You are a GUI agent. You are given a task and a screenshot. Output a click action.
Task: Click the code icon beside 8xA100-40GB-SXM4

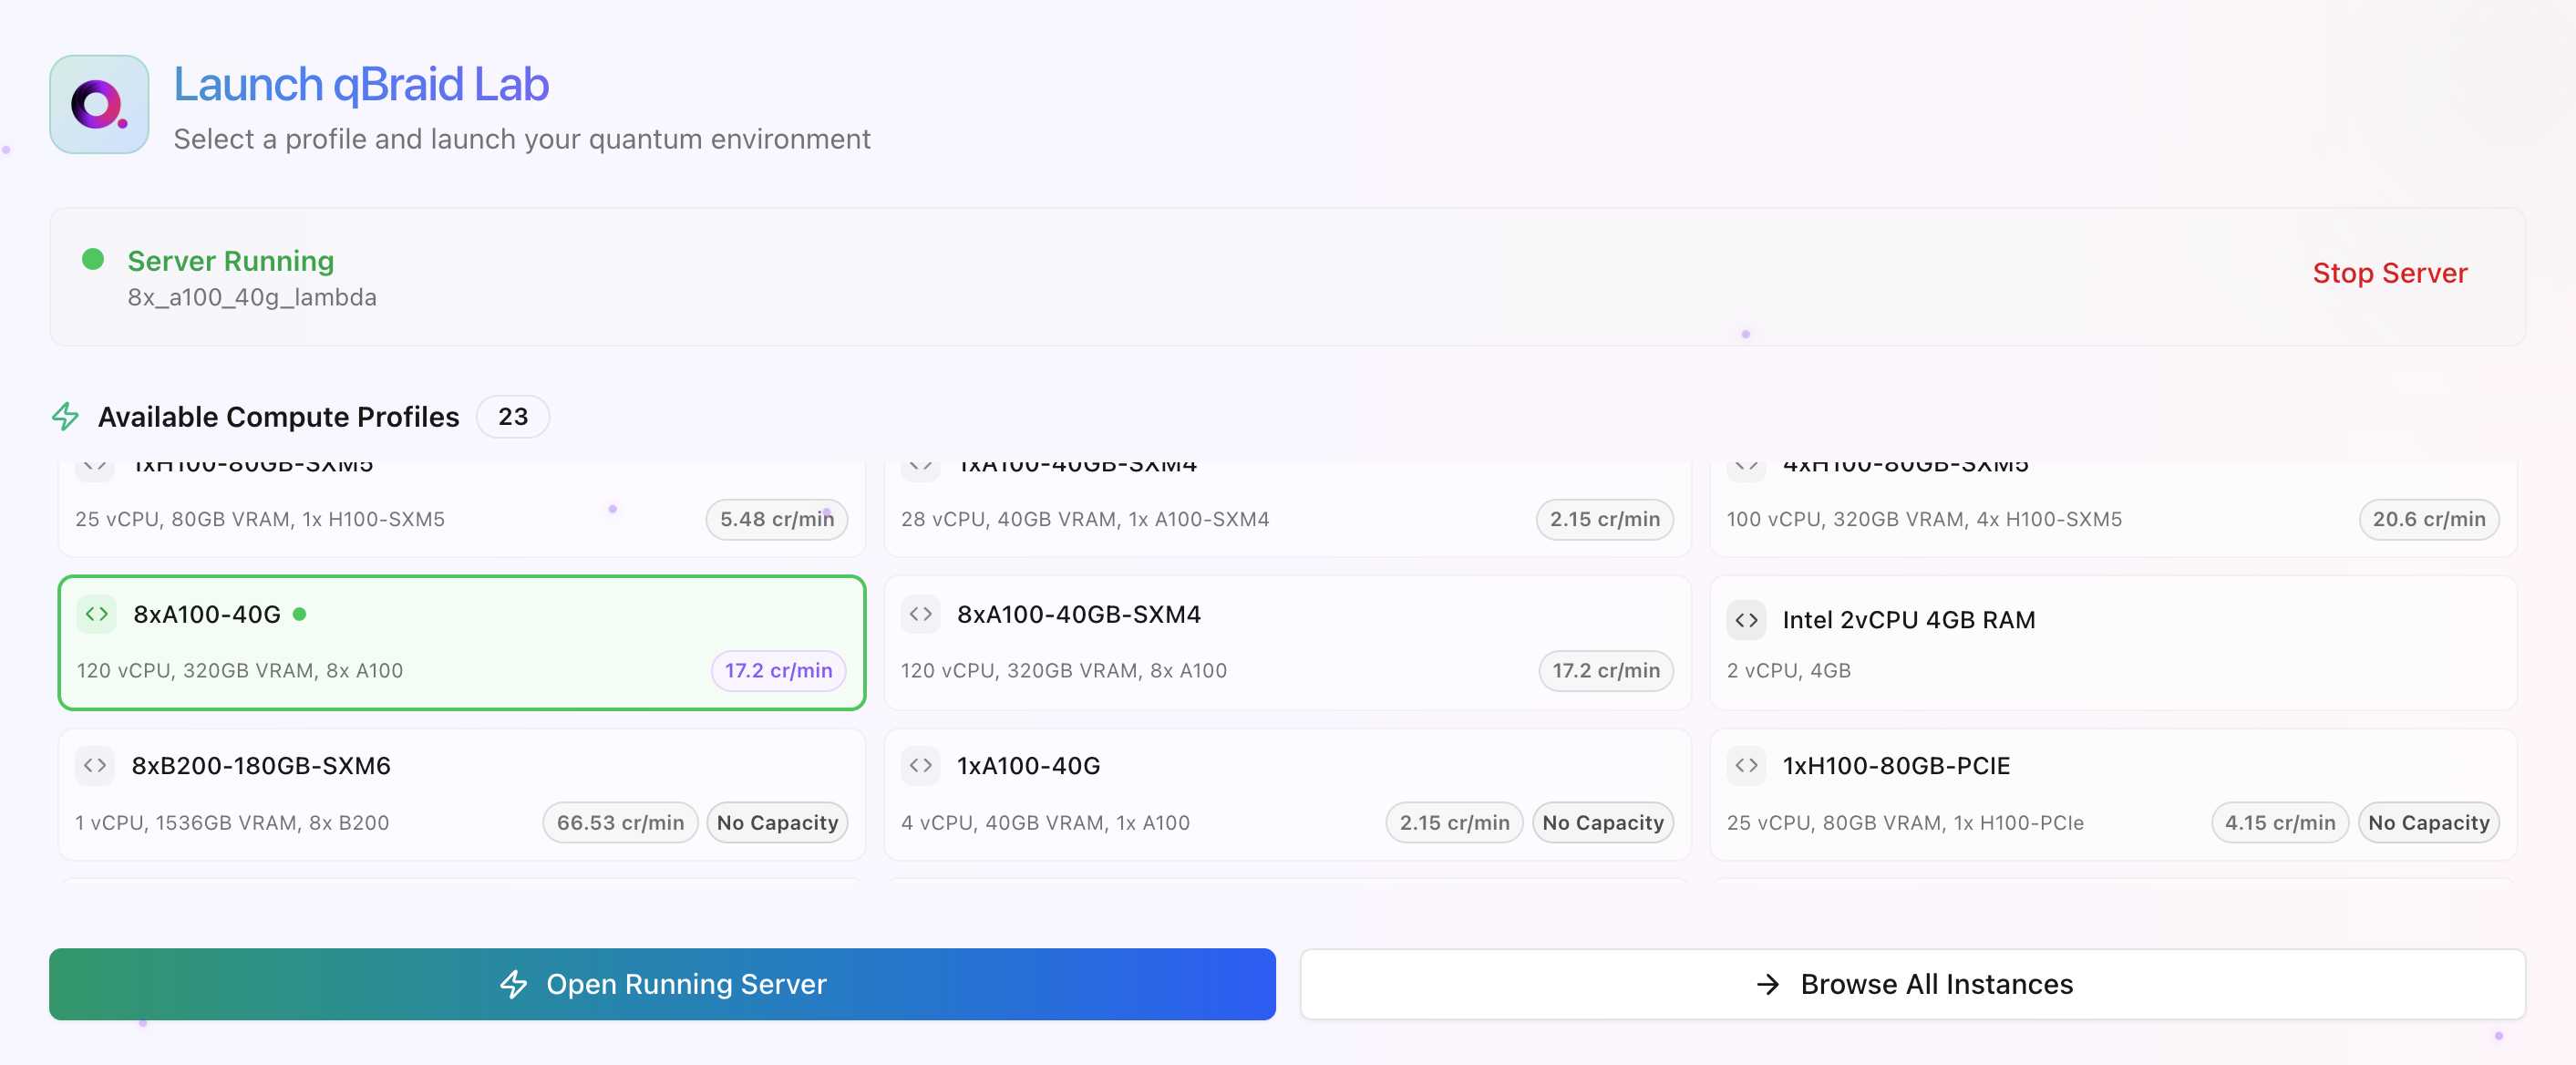920,614
